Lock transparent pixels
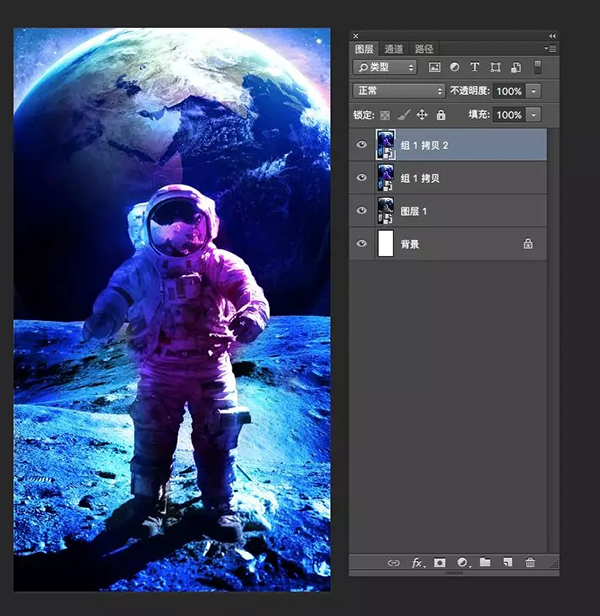 [386, 115]
